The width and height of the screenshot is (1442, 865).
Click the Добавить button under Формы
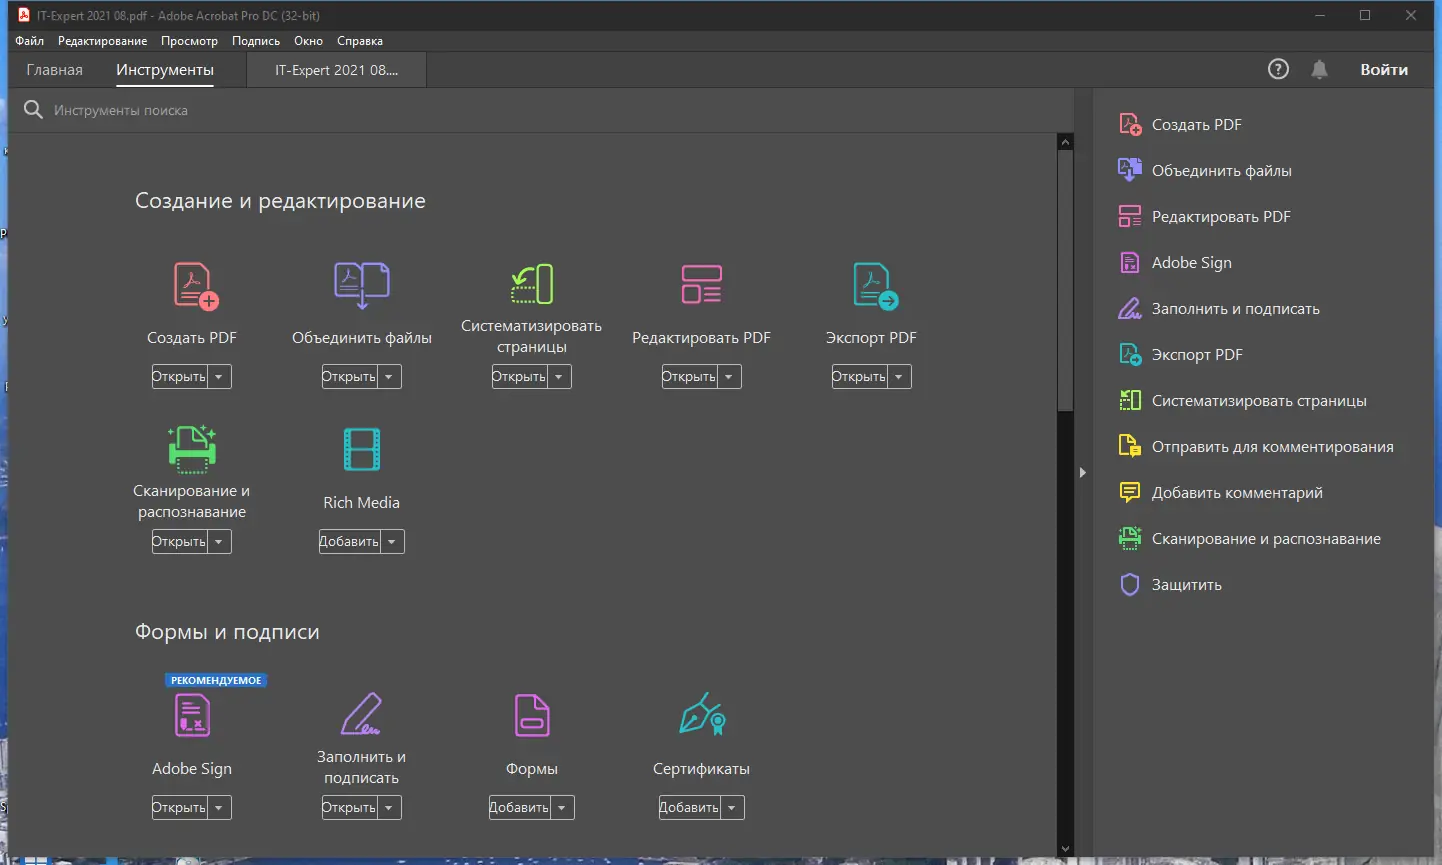520,808
